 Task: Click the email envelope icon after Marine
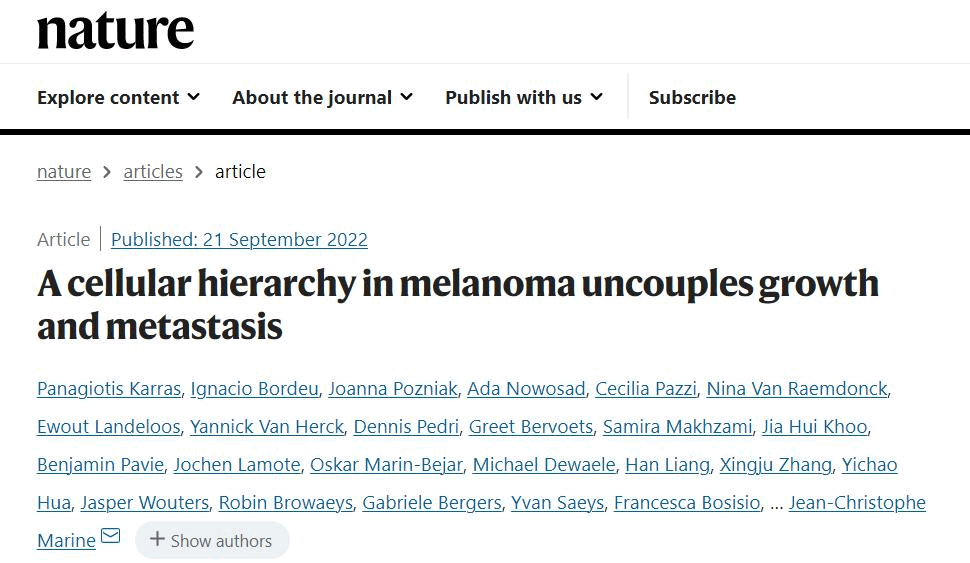tap(110, 537)
